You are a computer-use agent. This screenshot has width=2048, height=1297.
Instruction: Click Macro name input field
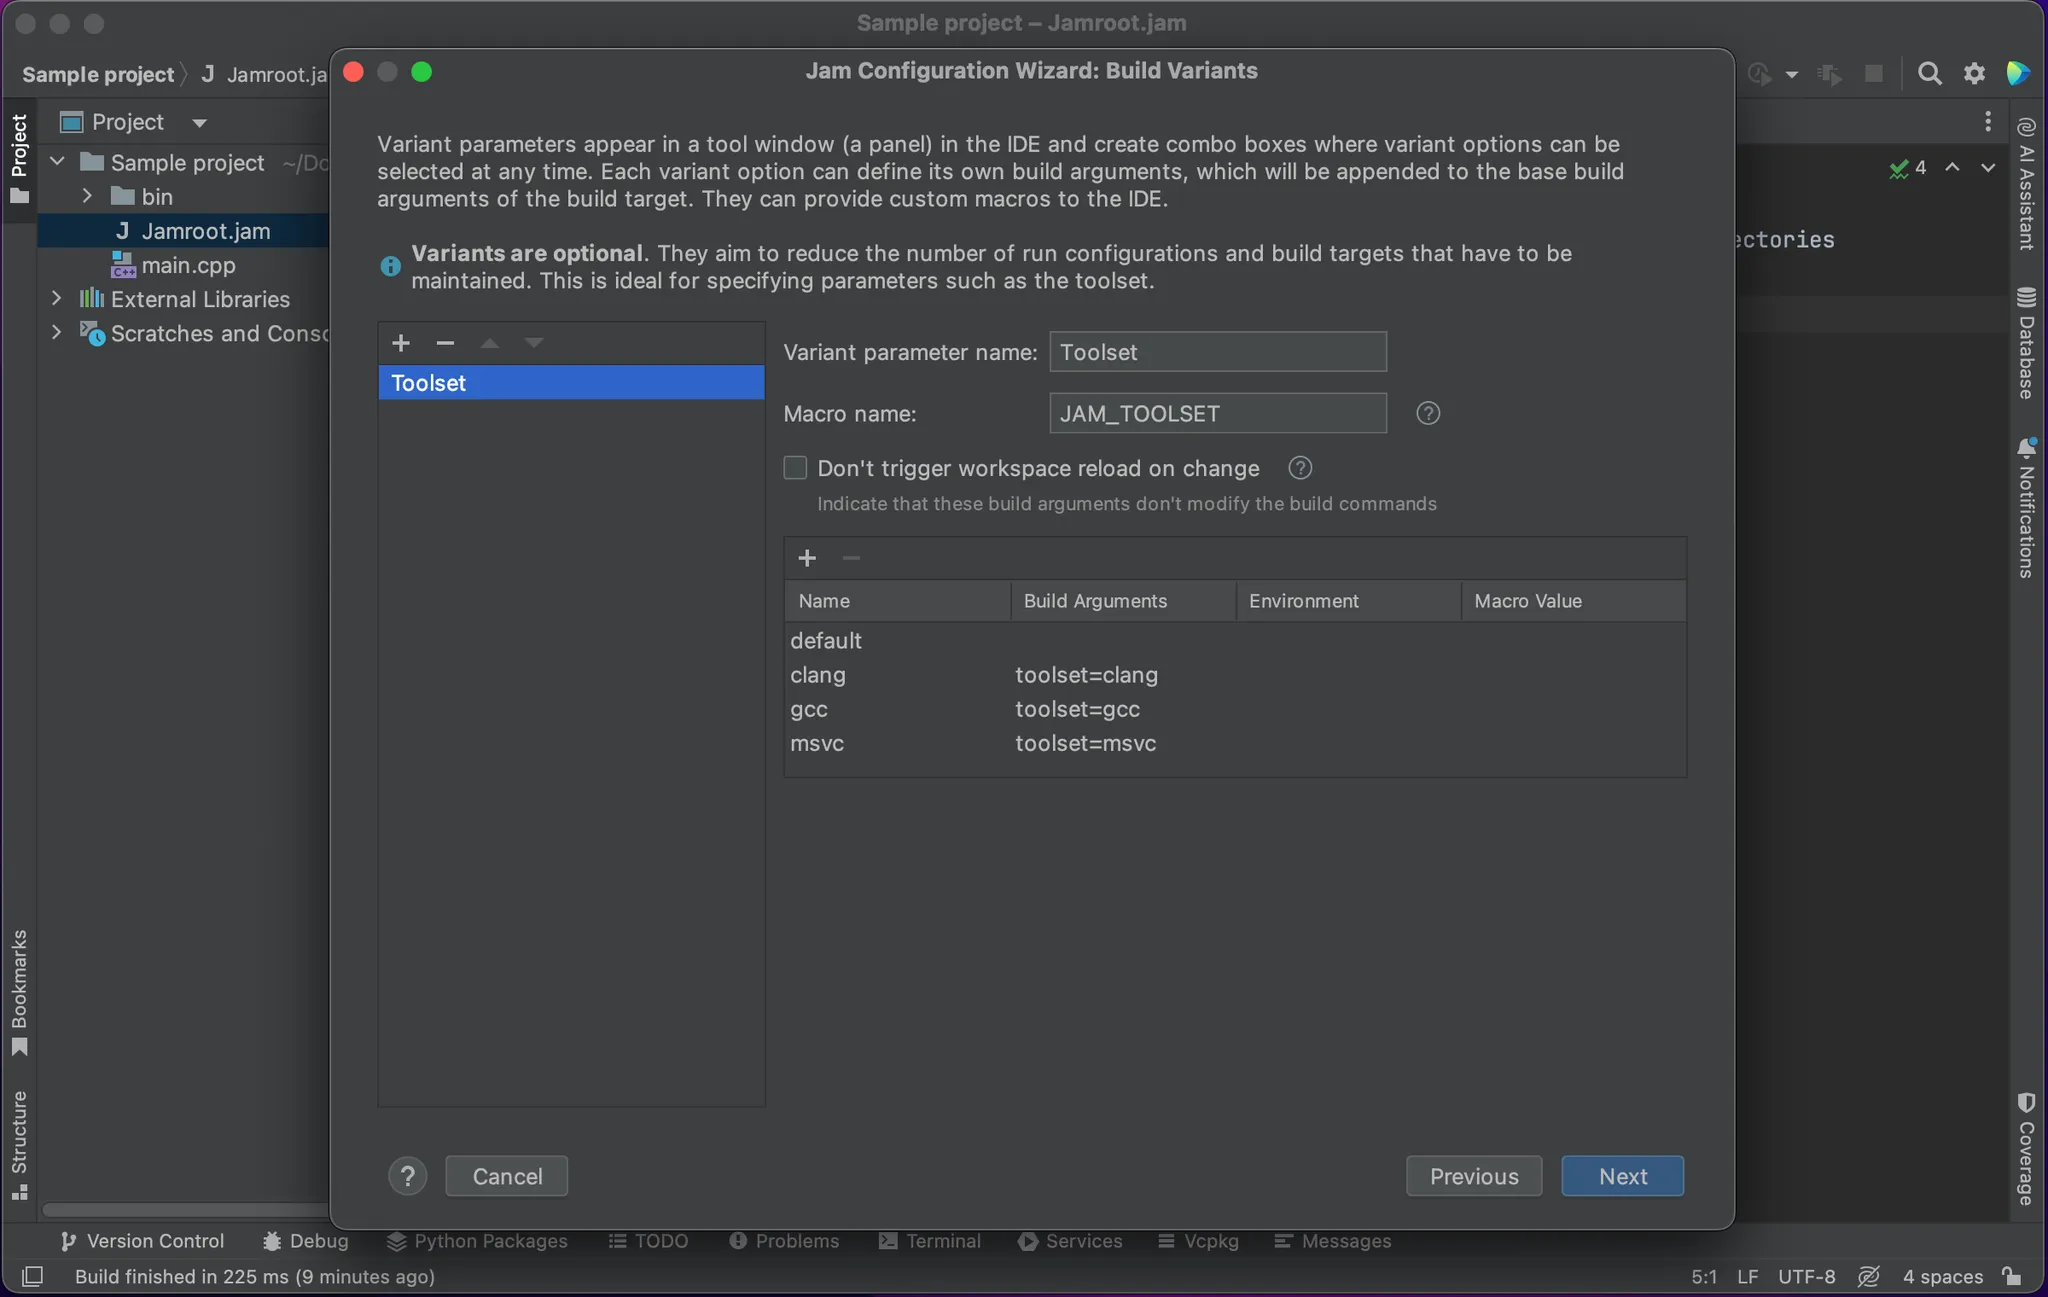click(1218, 413)
